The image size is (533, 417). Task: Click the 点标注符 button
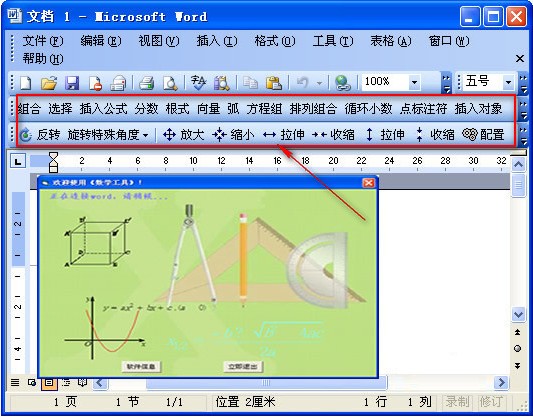tap(423, 109)
